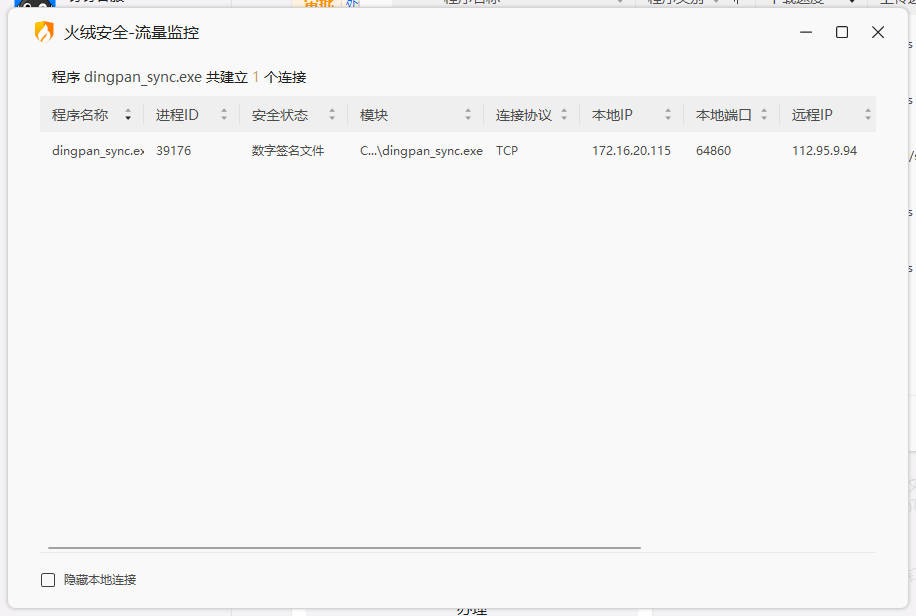Enable the 隐藏本地连接 checkbox

click(48, 580)
